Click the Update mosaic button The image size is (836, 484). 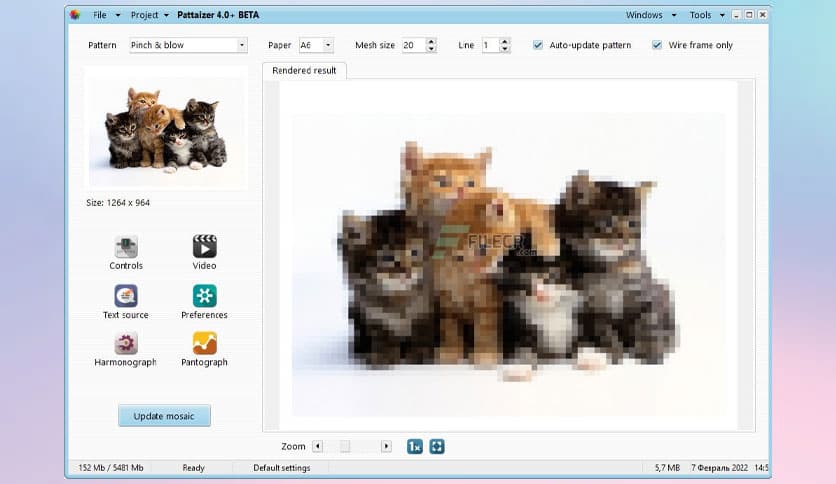click(164, 416)
